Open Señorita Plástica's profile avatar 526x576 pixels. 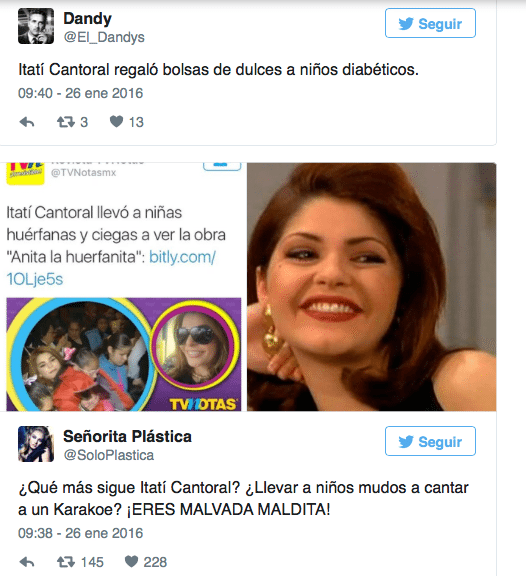(36, 444)
